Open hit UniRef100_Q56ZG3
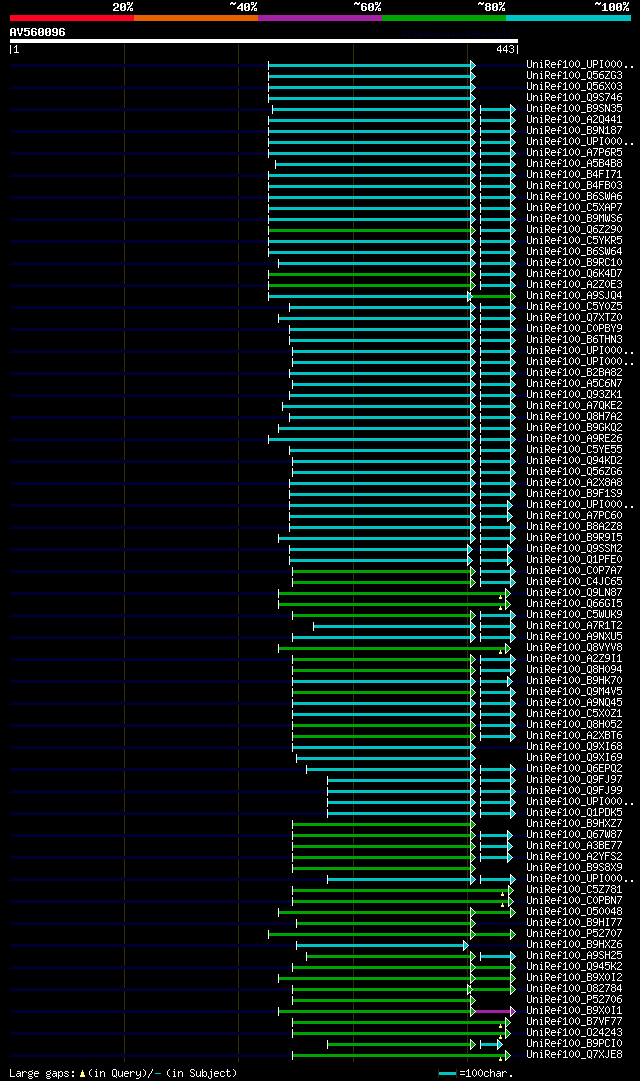The width and height of the screenshot is (640, 1081). (574, 76)
